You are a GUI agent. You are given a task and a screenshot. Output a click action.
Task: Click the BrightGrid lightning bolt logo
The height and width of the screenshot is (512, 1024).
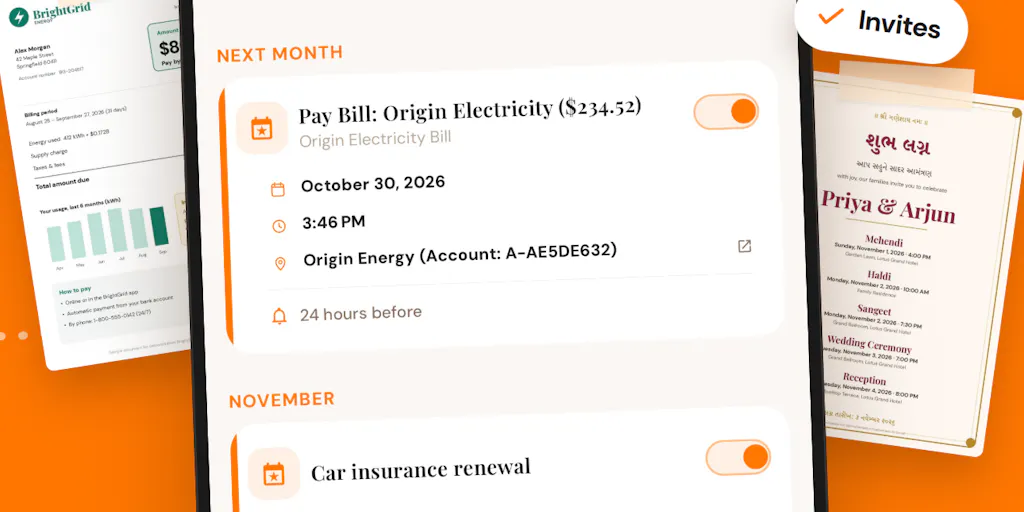(18, 17)
